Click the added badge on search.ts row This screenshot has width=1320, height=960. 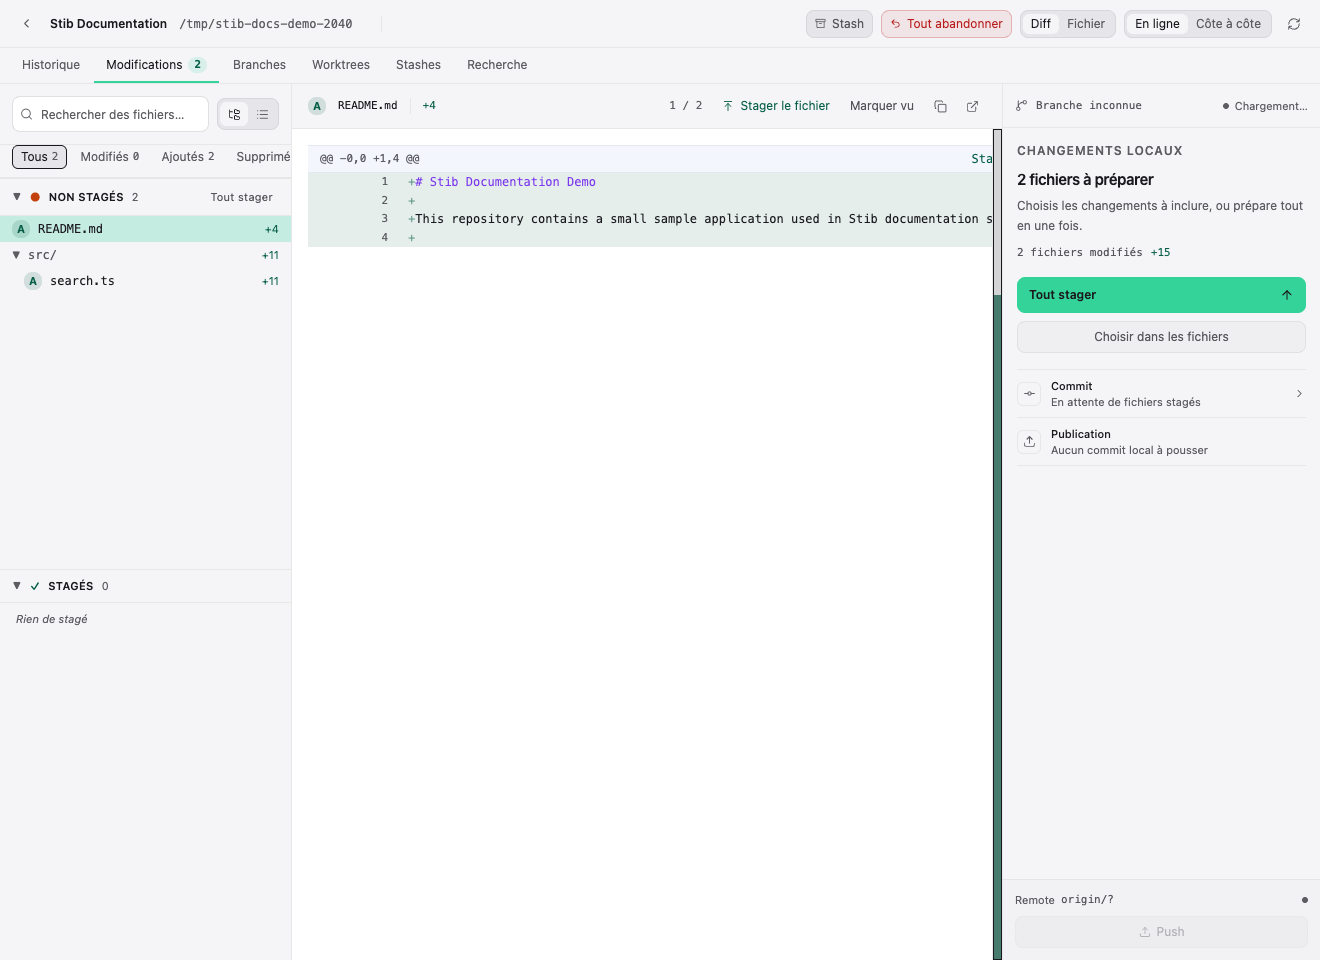[33, 281]
